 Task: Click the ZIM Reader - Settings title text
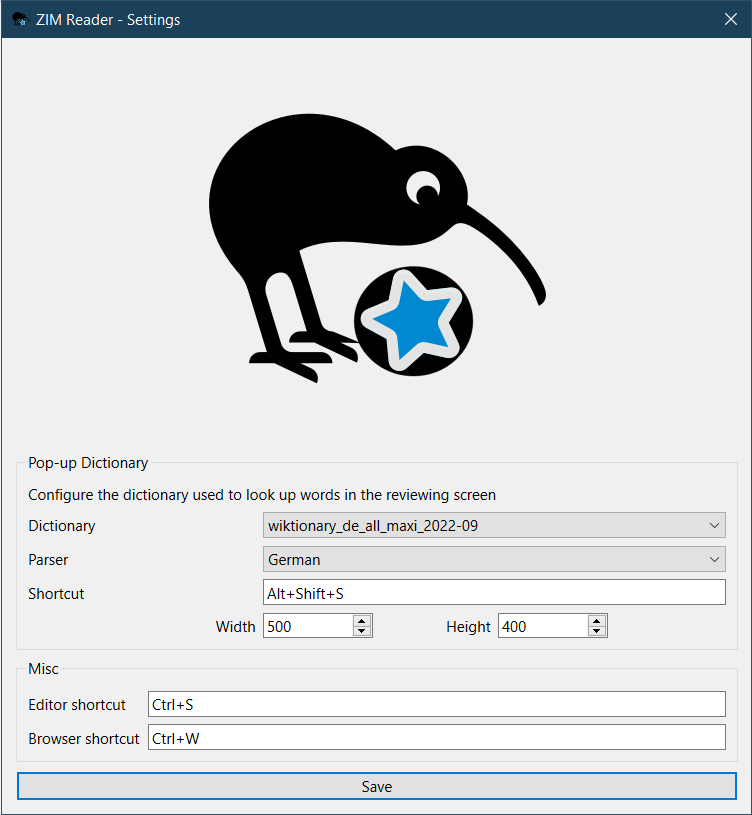point(108,19)
